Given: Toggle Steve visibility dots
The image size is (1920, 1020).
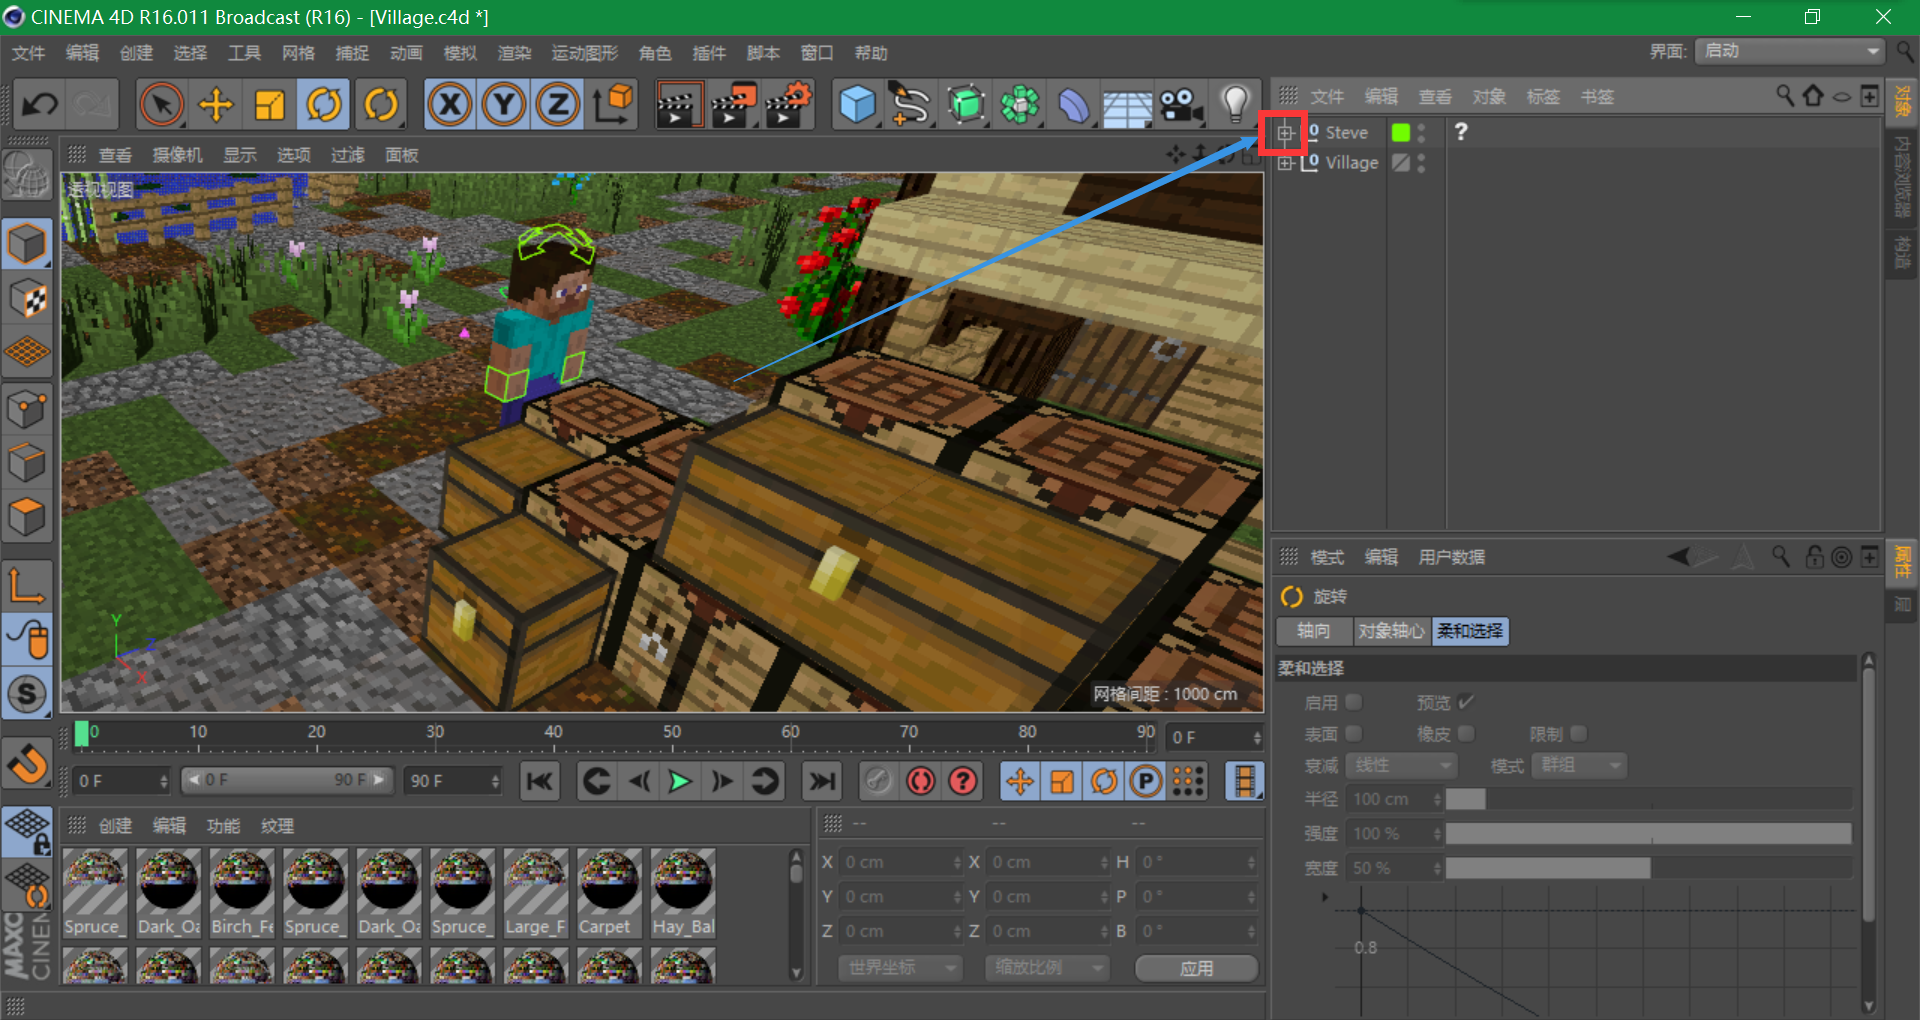Looking at the screenshot, I should [1422, 133].
